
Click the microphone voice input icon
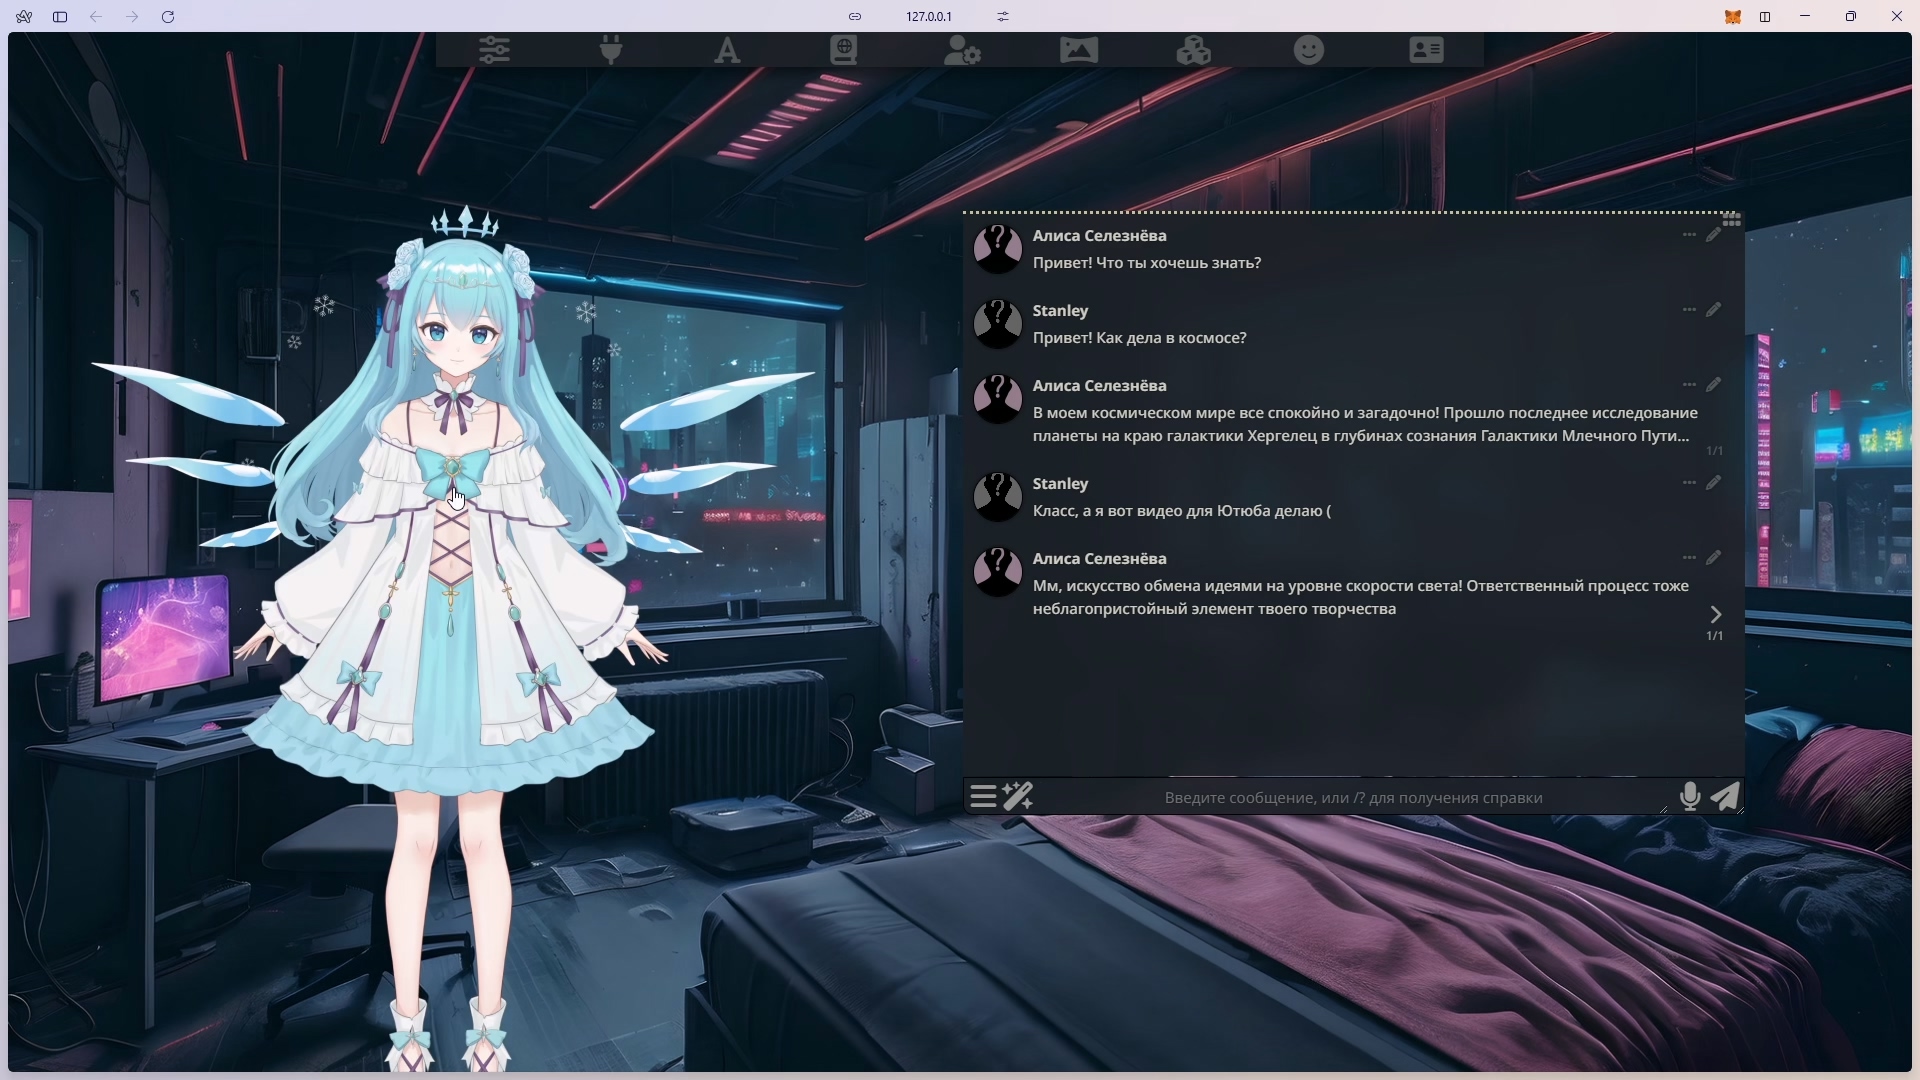tap(1690, 797)
